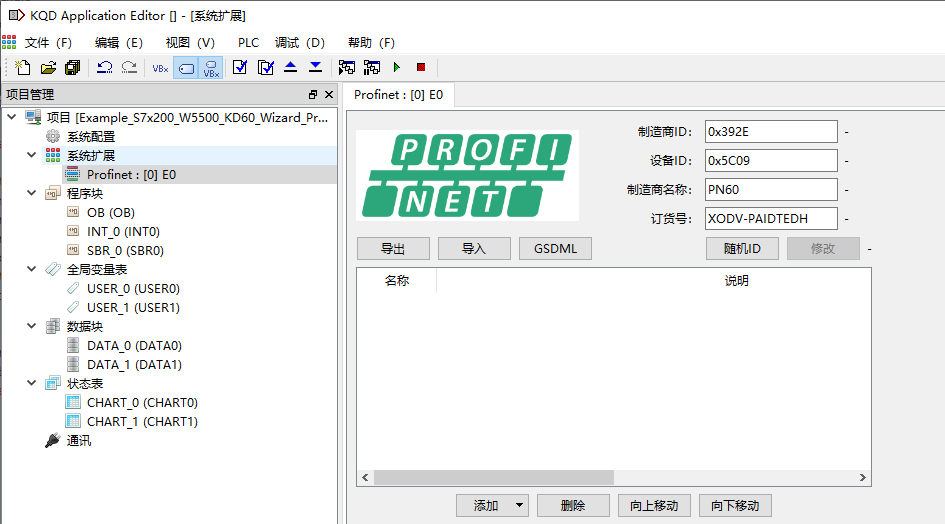Open the 调试 (D) menu
This screenshot has height=524, width=945.
(300, 43)
